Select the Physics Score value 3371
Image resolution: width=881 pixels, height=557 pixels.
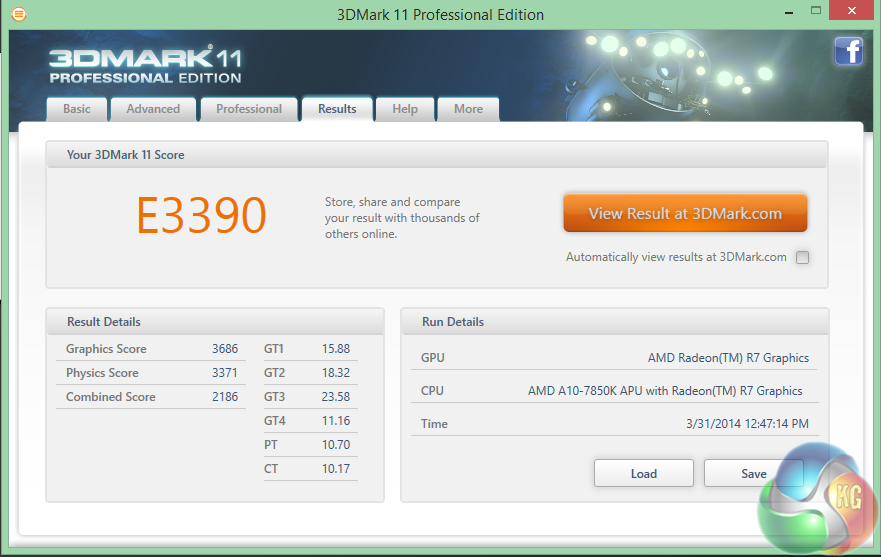[x=225, y=373]
